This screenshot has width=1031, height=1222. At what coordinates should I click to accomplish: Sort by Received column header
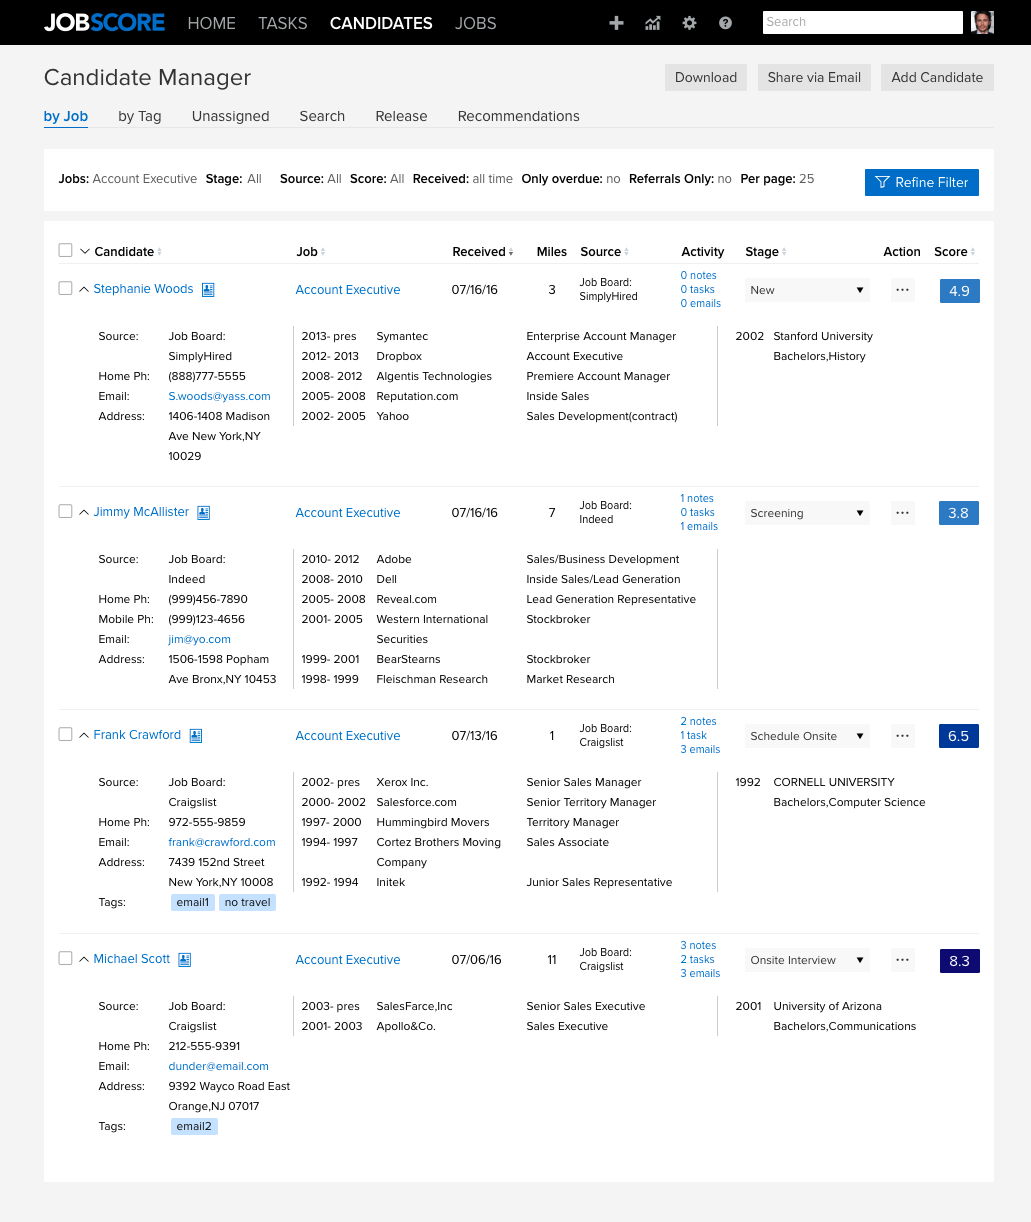tap(483, 252)
